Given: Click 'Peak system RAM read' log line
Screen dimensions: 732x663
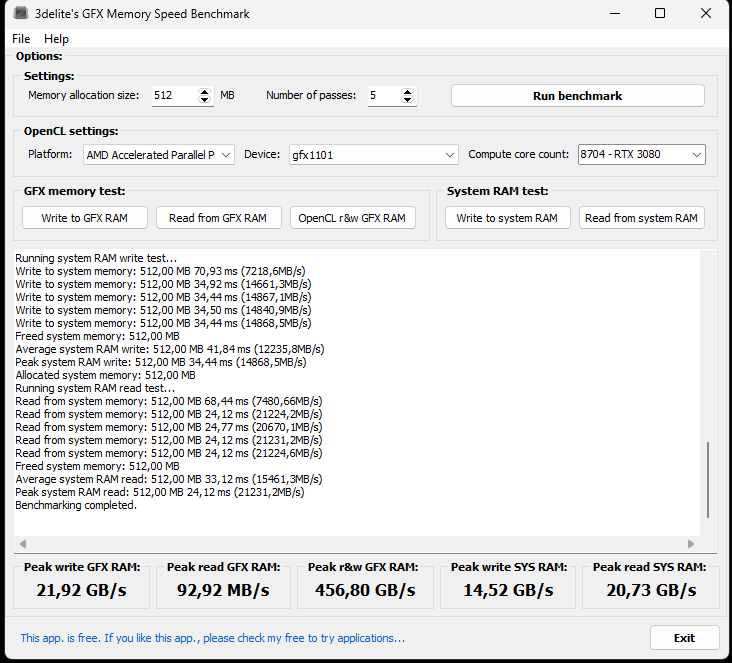Looking at the screenshot, I should click(160, 492).
